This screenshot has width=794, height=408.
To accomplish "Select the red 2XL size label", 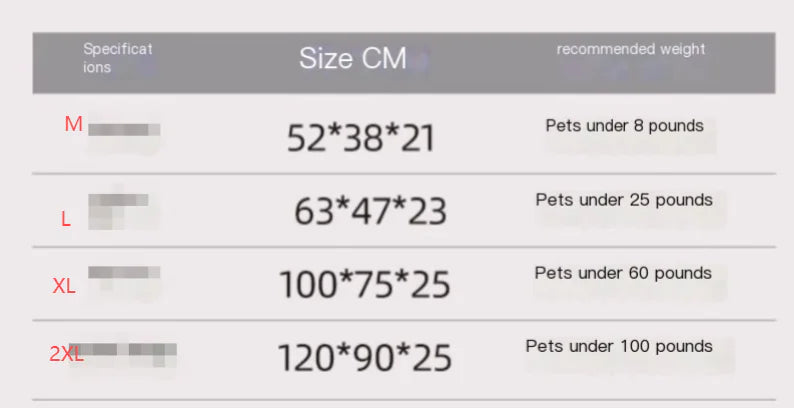I will [66, 353].
